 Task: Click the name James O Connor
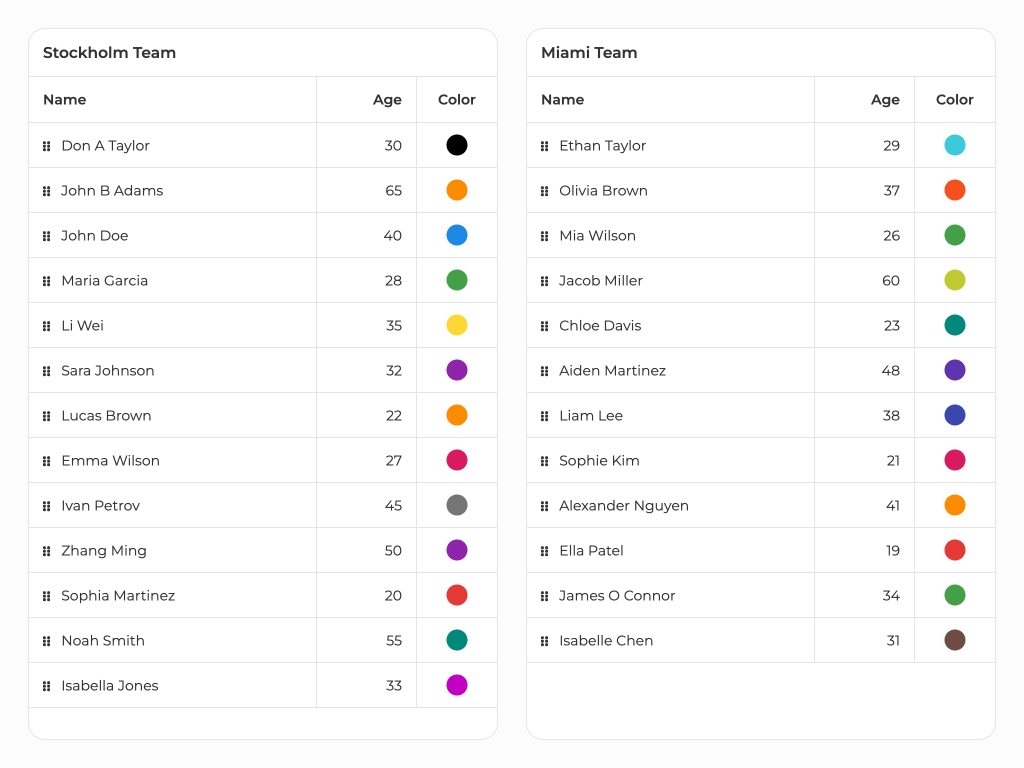(617, 596)
